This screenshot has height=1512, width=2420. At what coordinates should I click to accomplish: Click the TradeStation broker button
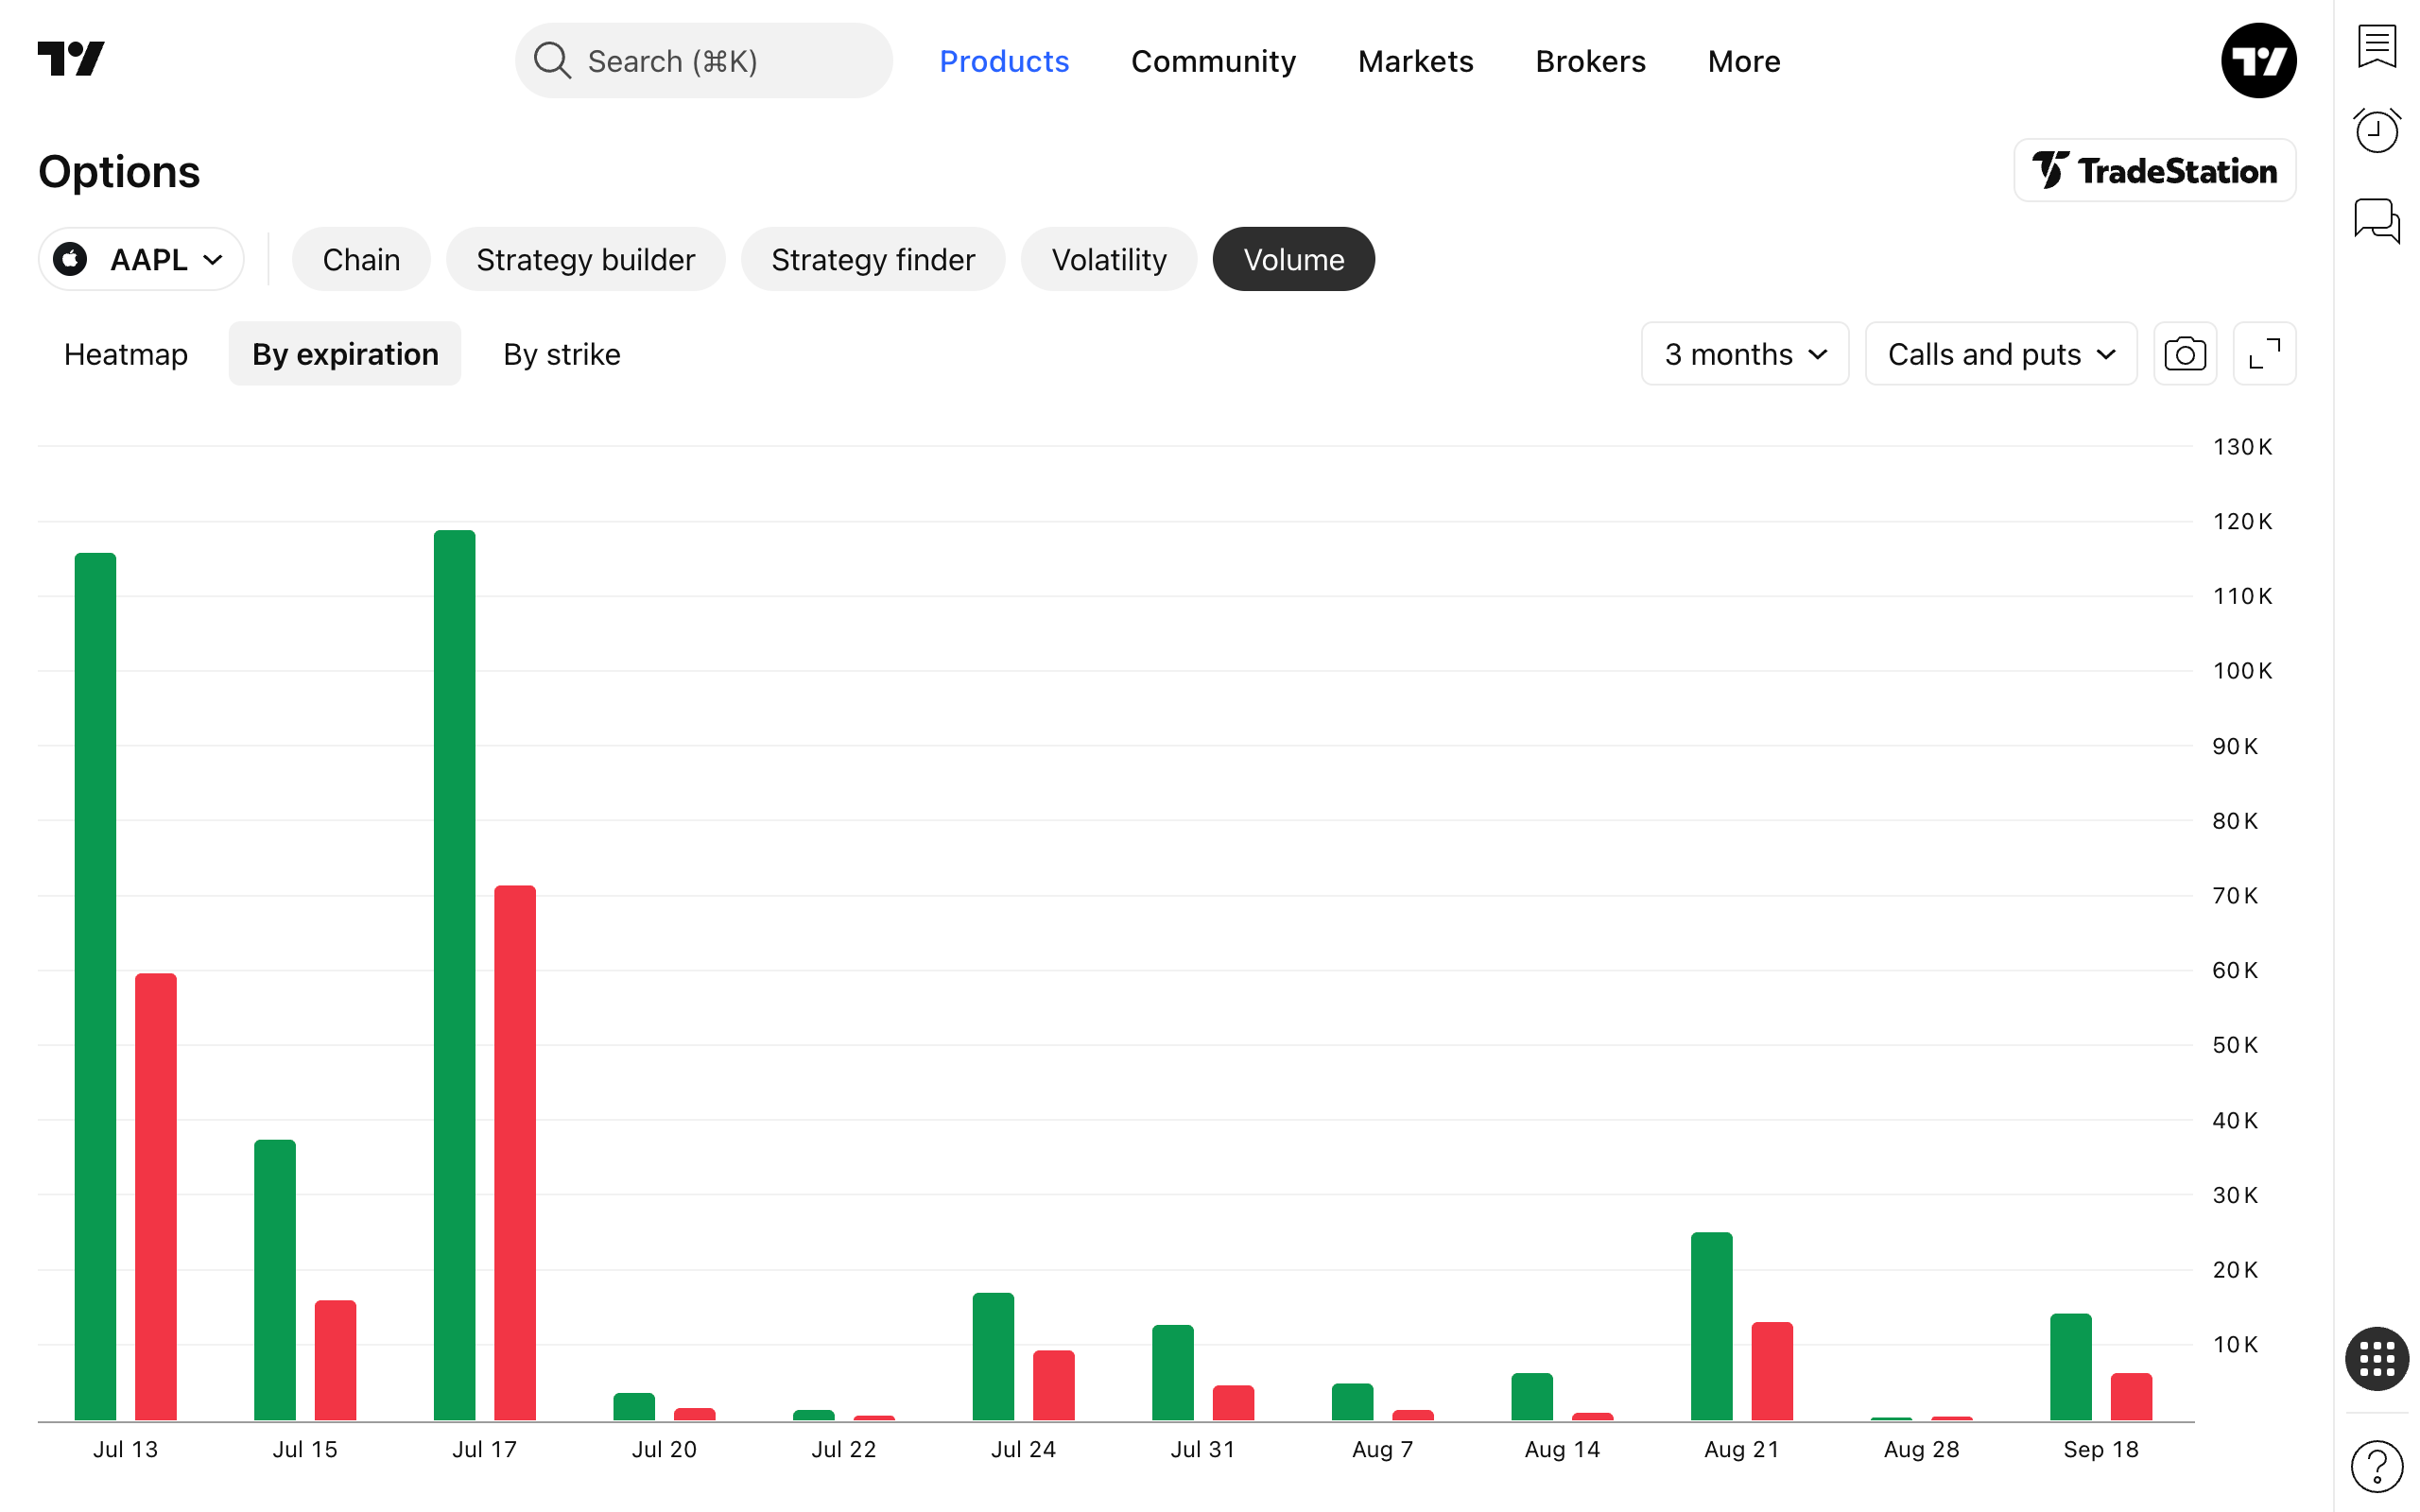(2154, 171)
